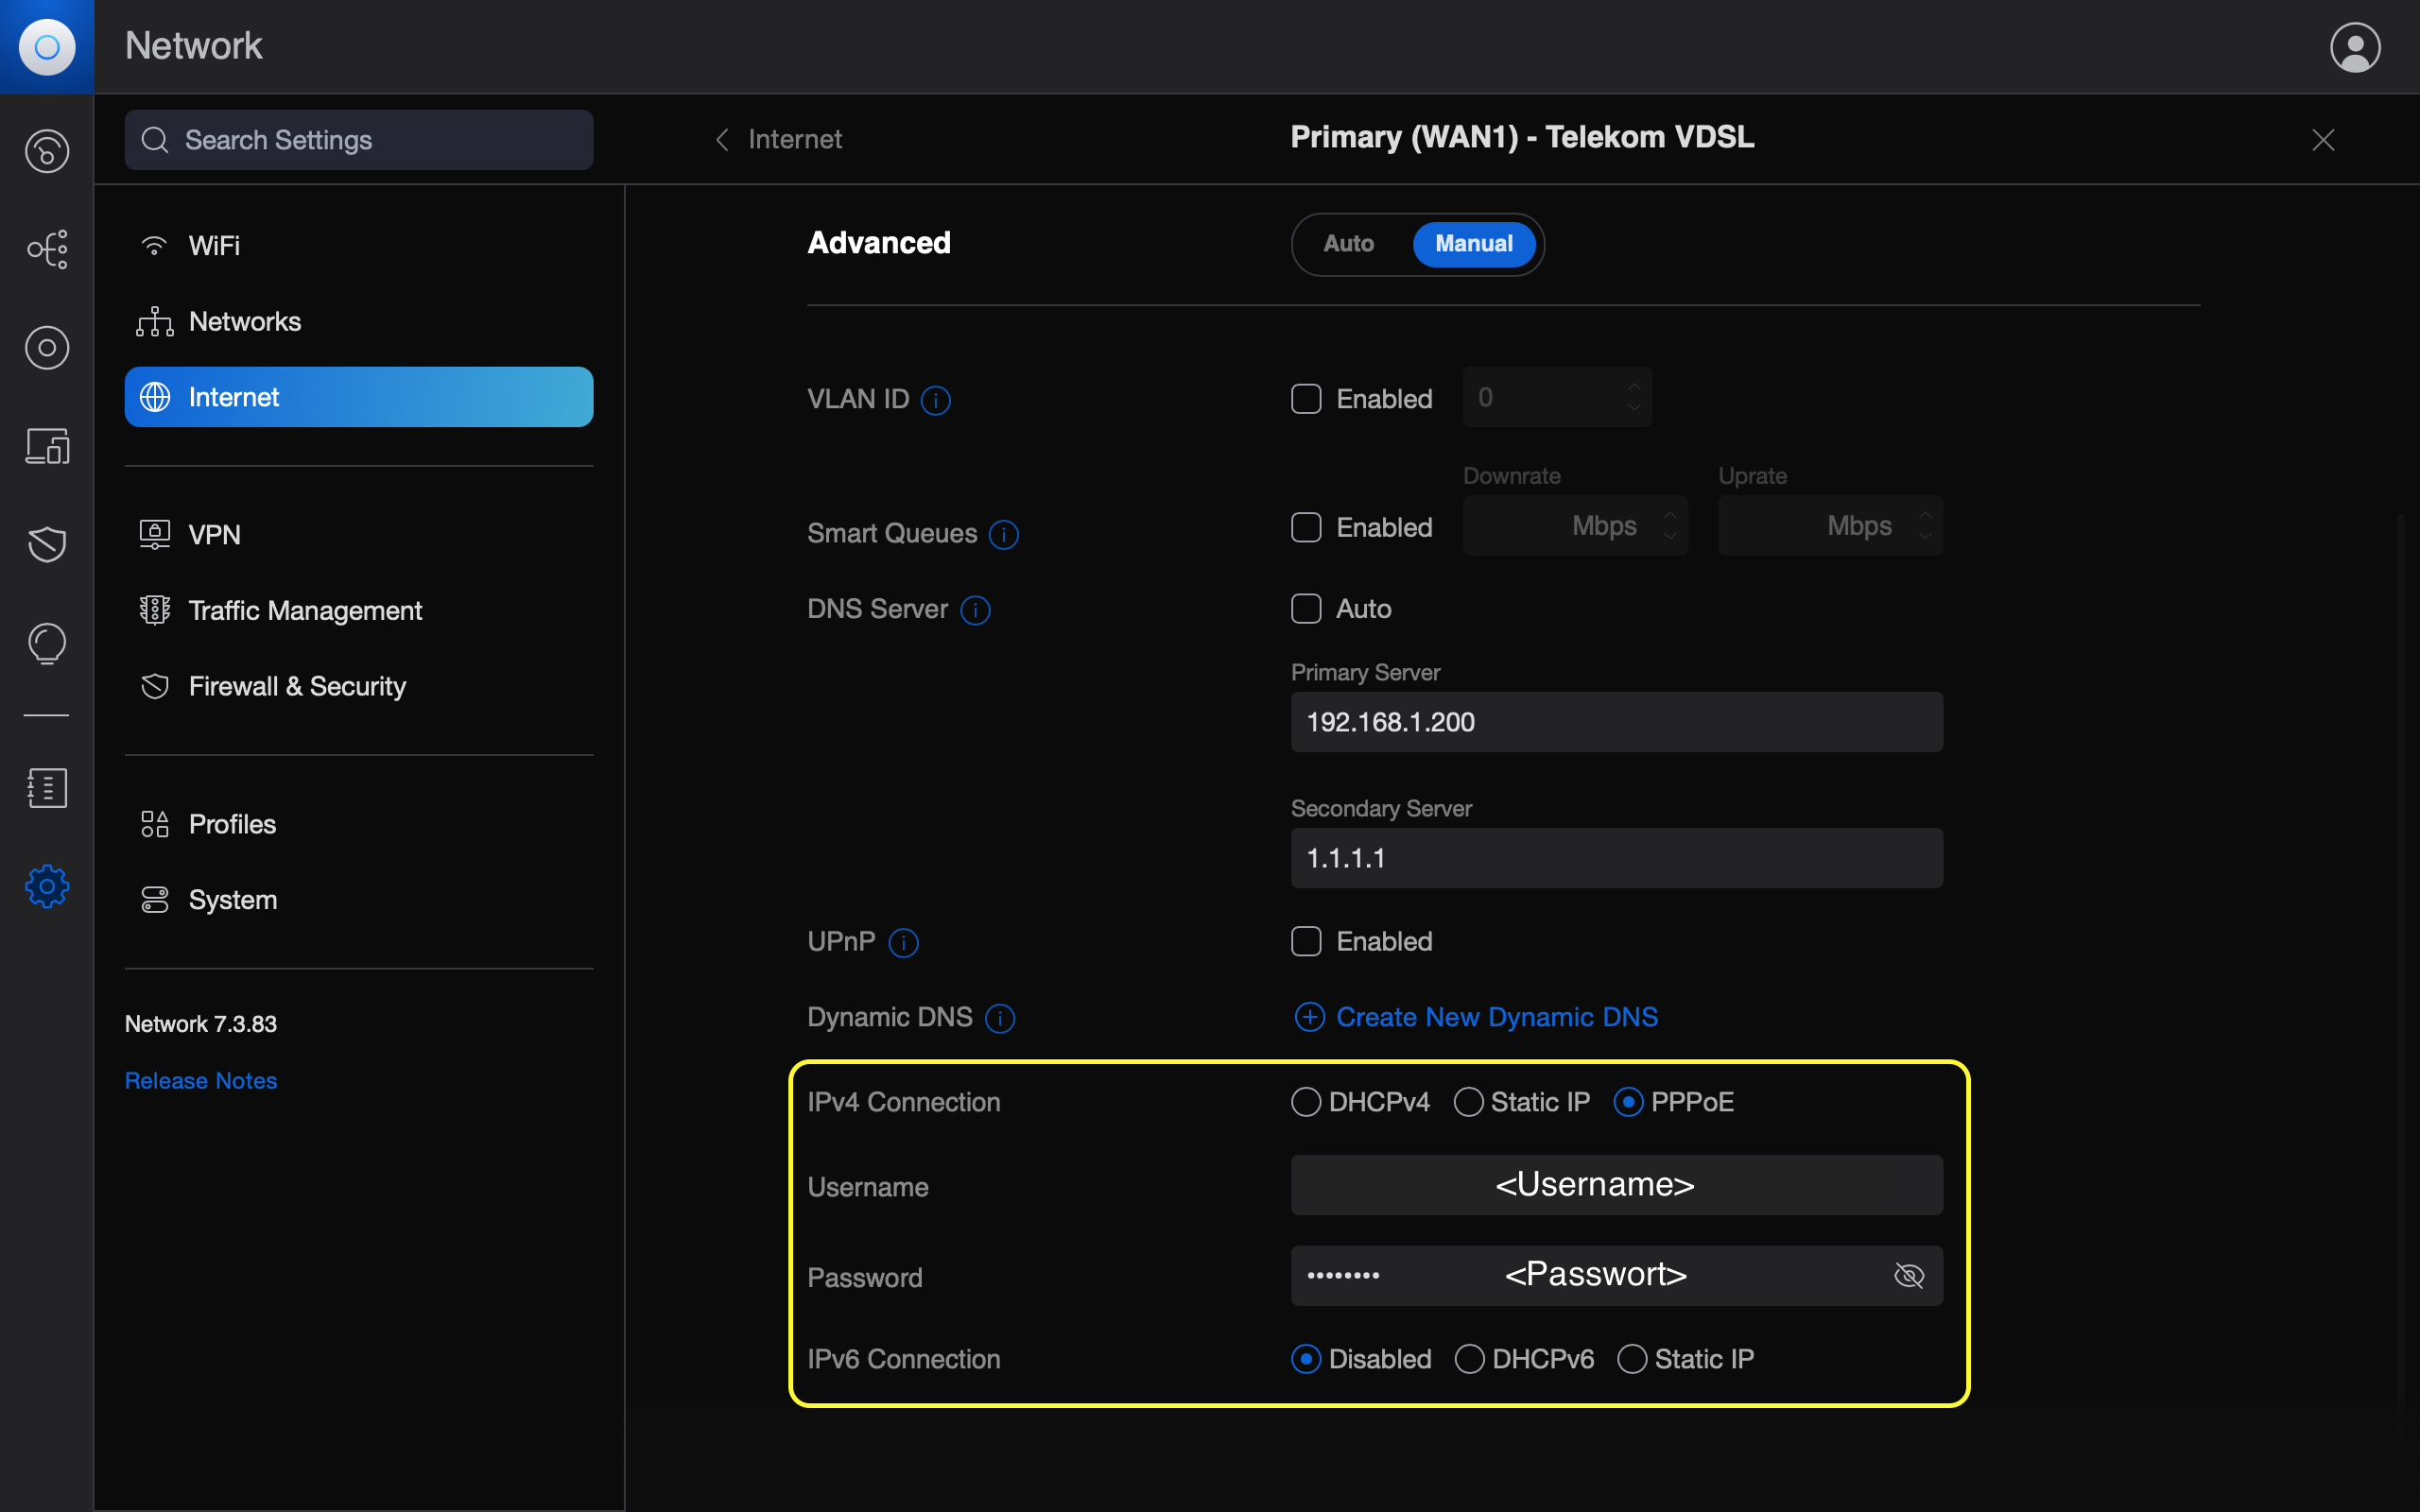This screenshot has width=2420, height=1512.
Task: Open Client Devices icon in left rail
Action: pos(47,446)
